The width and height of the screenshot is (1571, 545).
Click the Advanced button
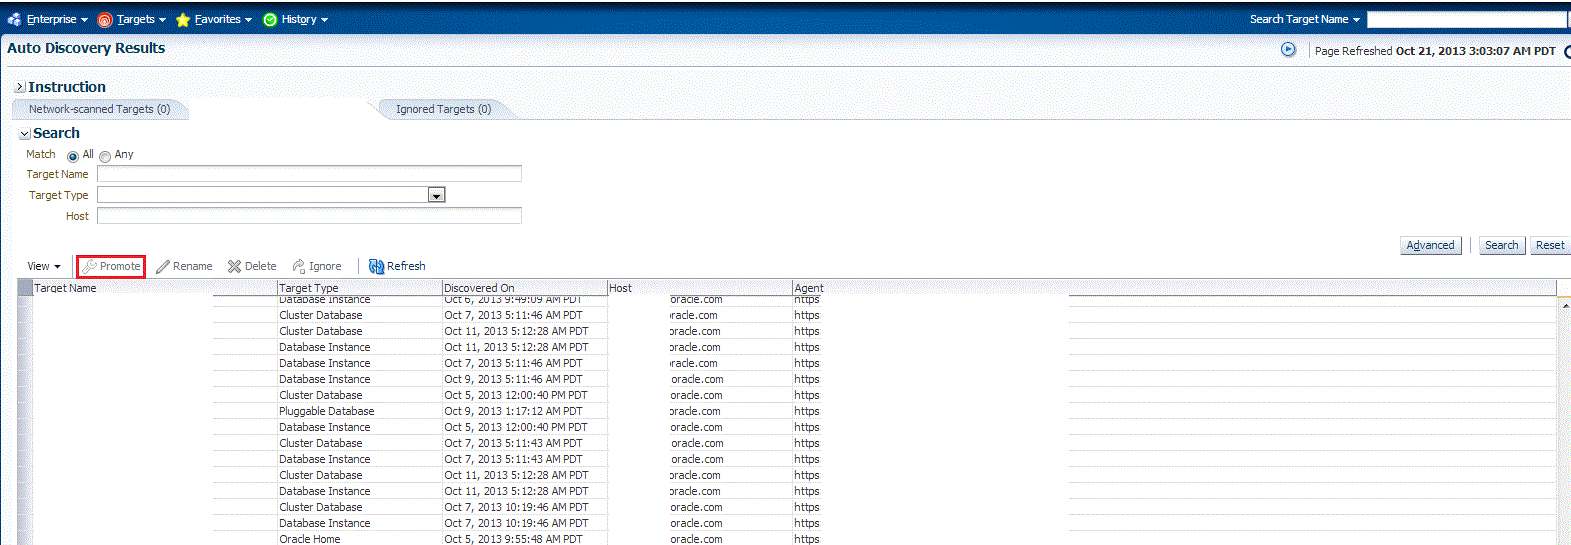1430,245
